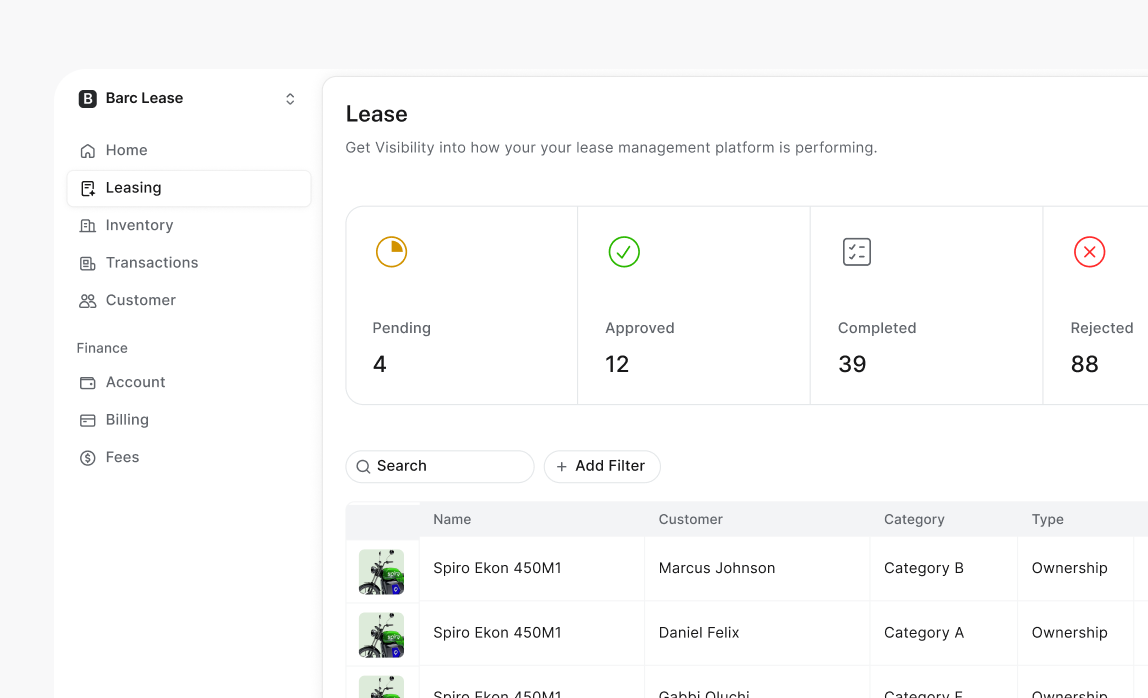Click the Finance section label
Image resolution: width=1148 pixels, height=698 pixels.
[102, 349]
